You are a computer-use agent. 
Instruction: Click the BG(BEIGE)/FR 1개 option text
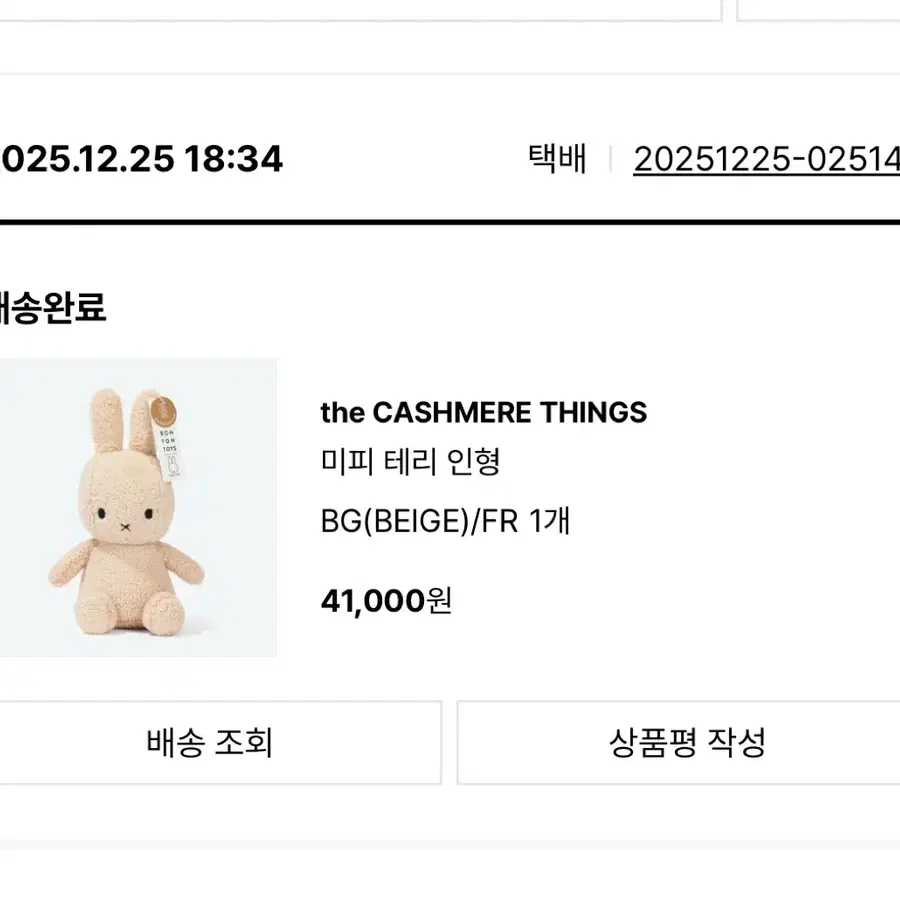[445, 521]
